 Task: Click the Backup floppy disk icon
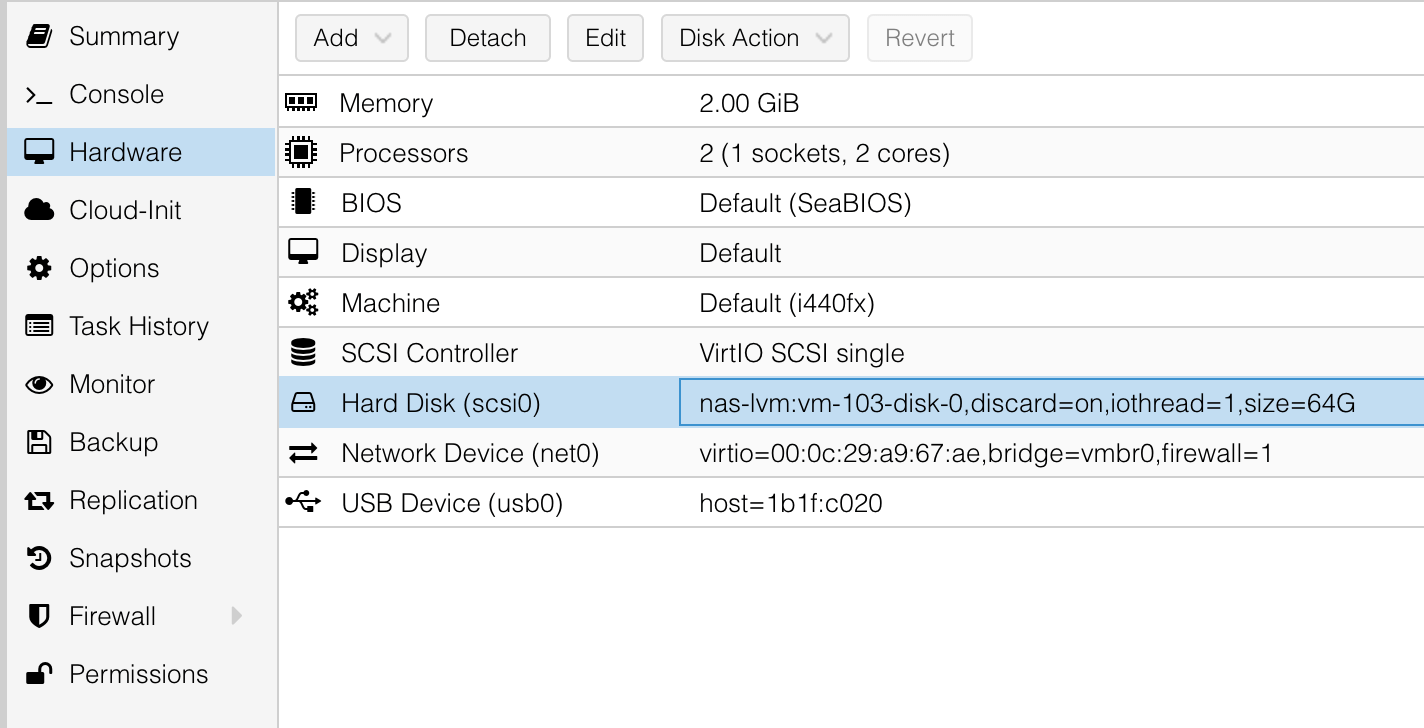coord(39,443)
